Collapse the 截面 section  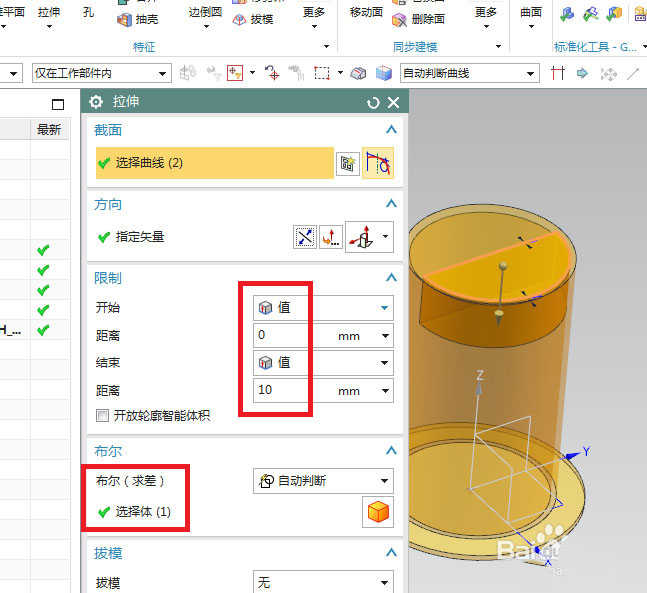[391, 130]
